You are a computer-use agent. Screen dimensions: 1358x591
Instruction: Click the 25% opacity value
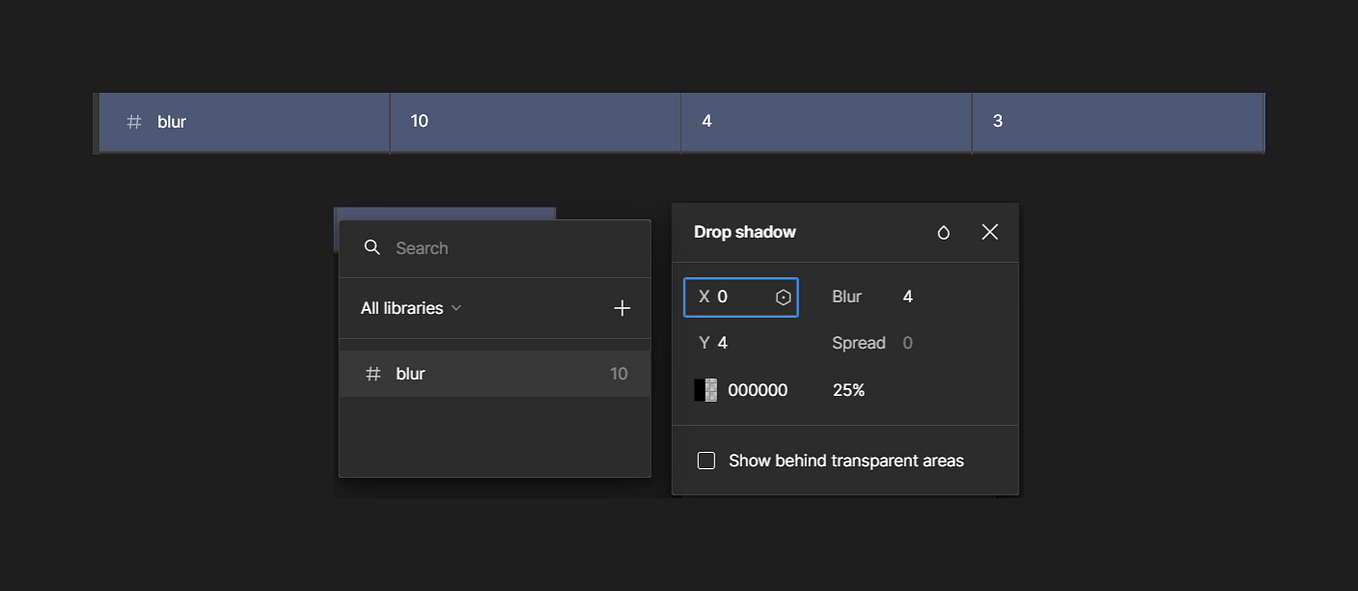pyautogui.click(x=848, y=389)
